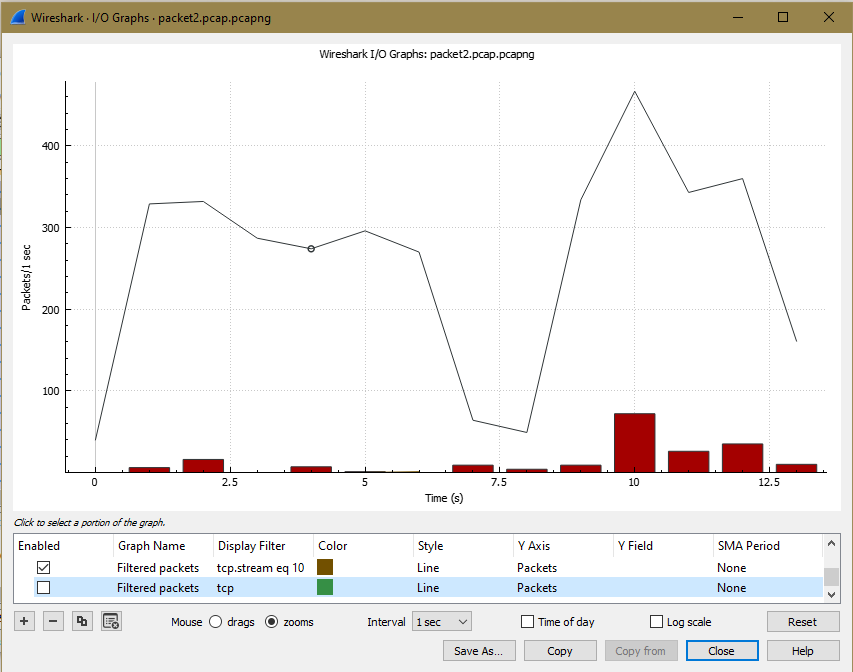This screenshot has width=853, height=672.
Task: Click the Display Filter column header
Action: coord(250,546)
